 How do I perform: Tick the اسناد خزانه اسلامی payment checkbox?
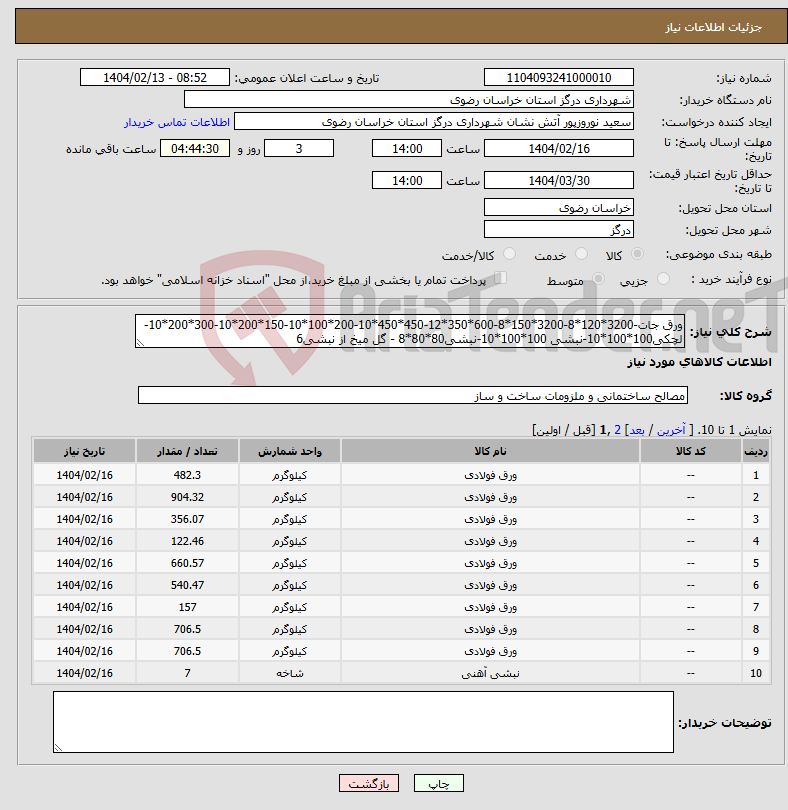pos(500,278)
